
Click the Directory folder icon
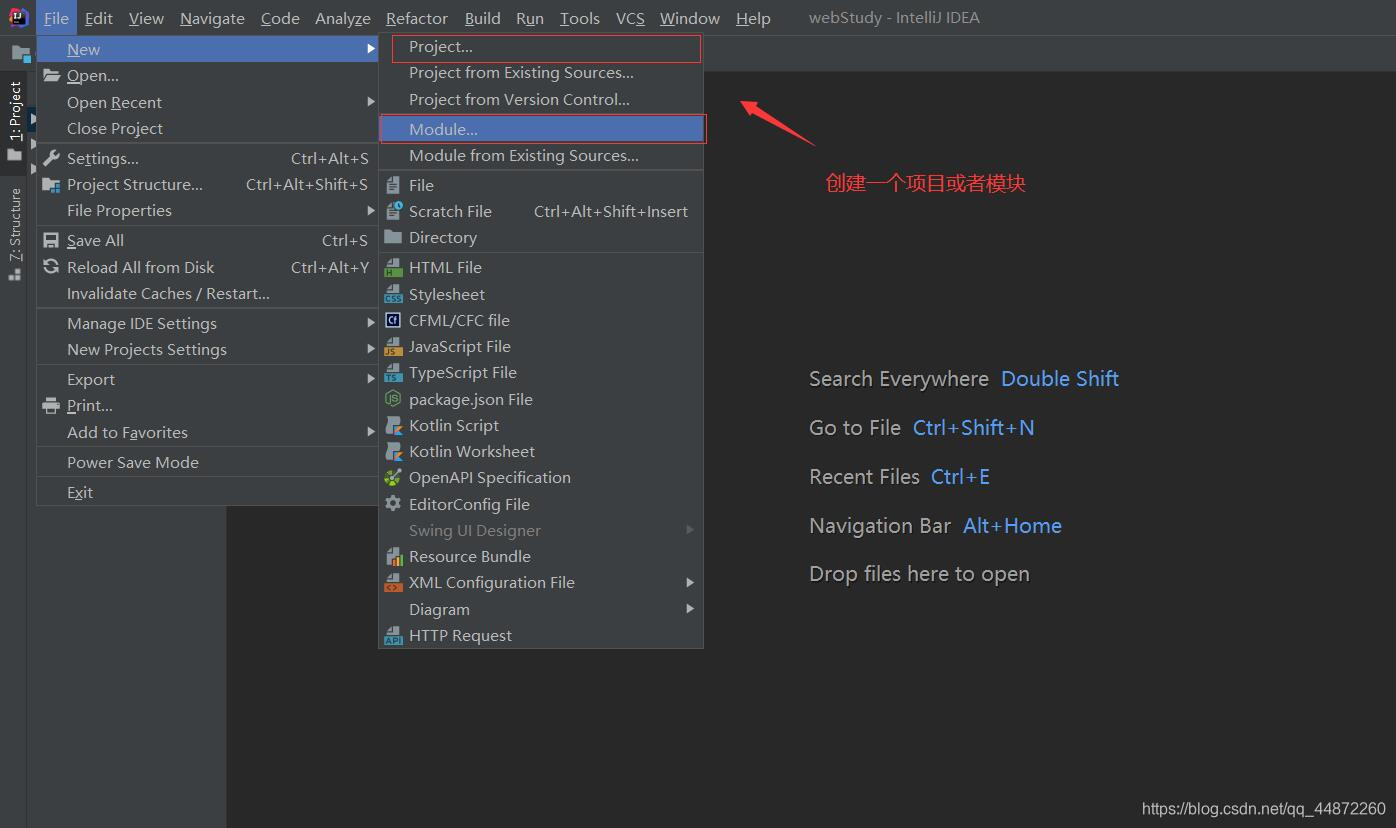393,237
